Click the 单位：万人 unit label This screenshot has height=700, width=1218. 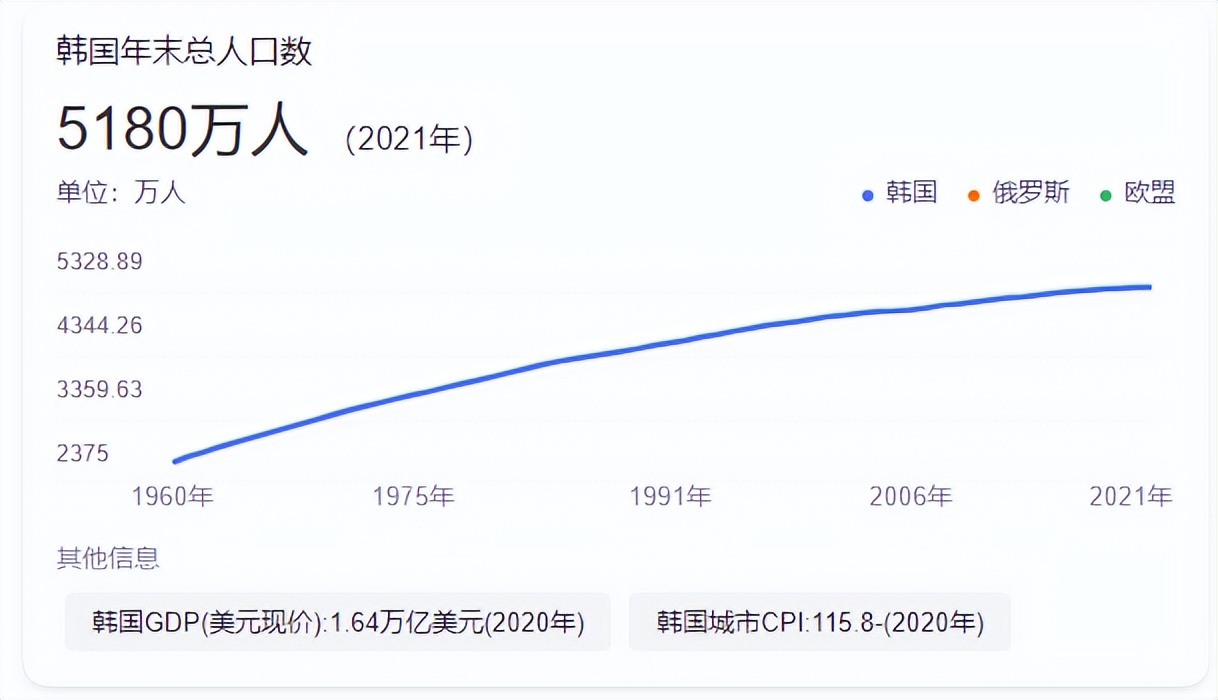121,192
